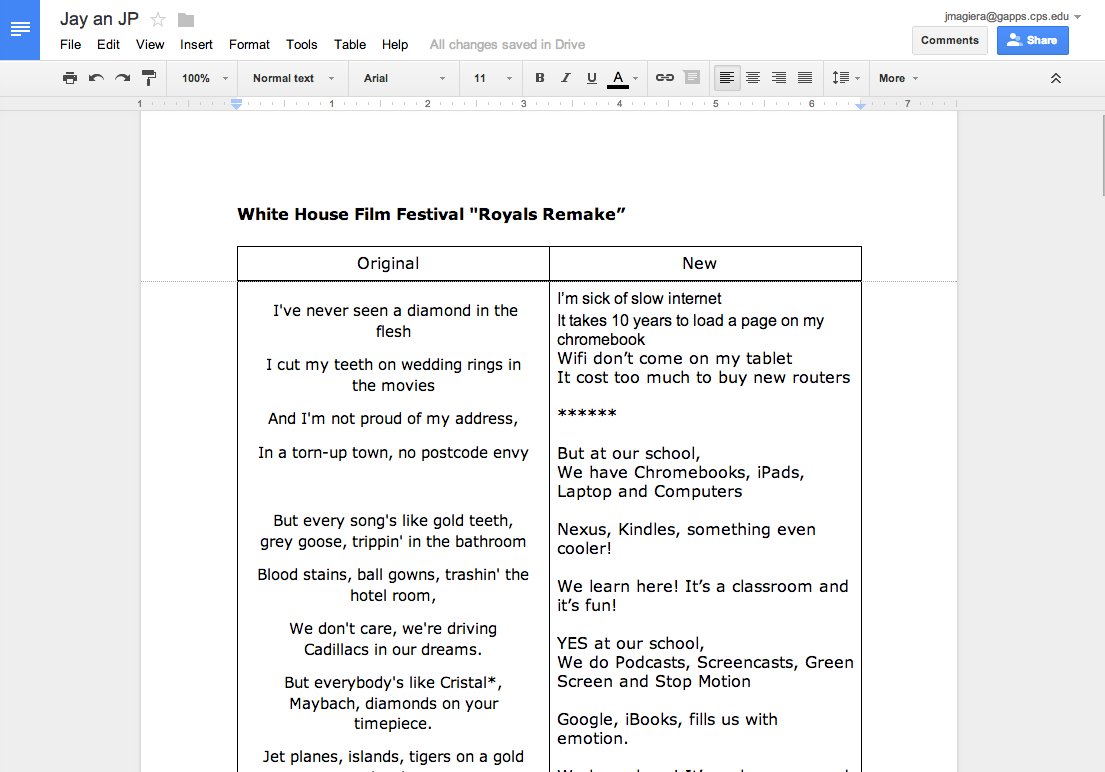1105x772 pixels.
Task: Expand the text color dropdown arrow
Action: pos(636,78)
